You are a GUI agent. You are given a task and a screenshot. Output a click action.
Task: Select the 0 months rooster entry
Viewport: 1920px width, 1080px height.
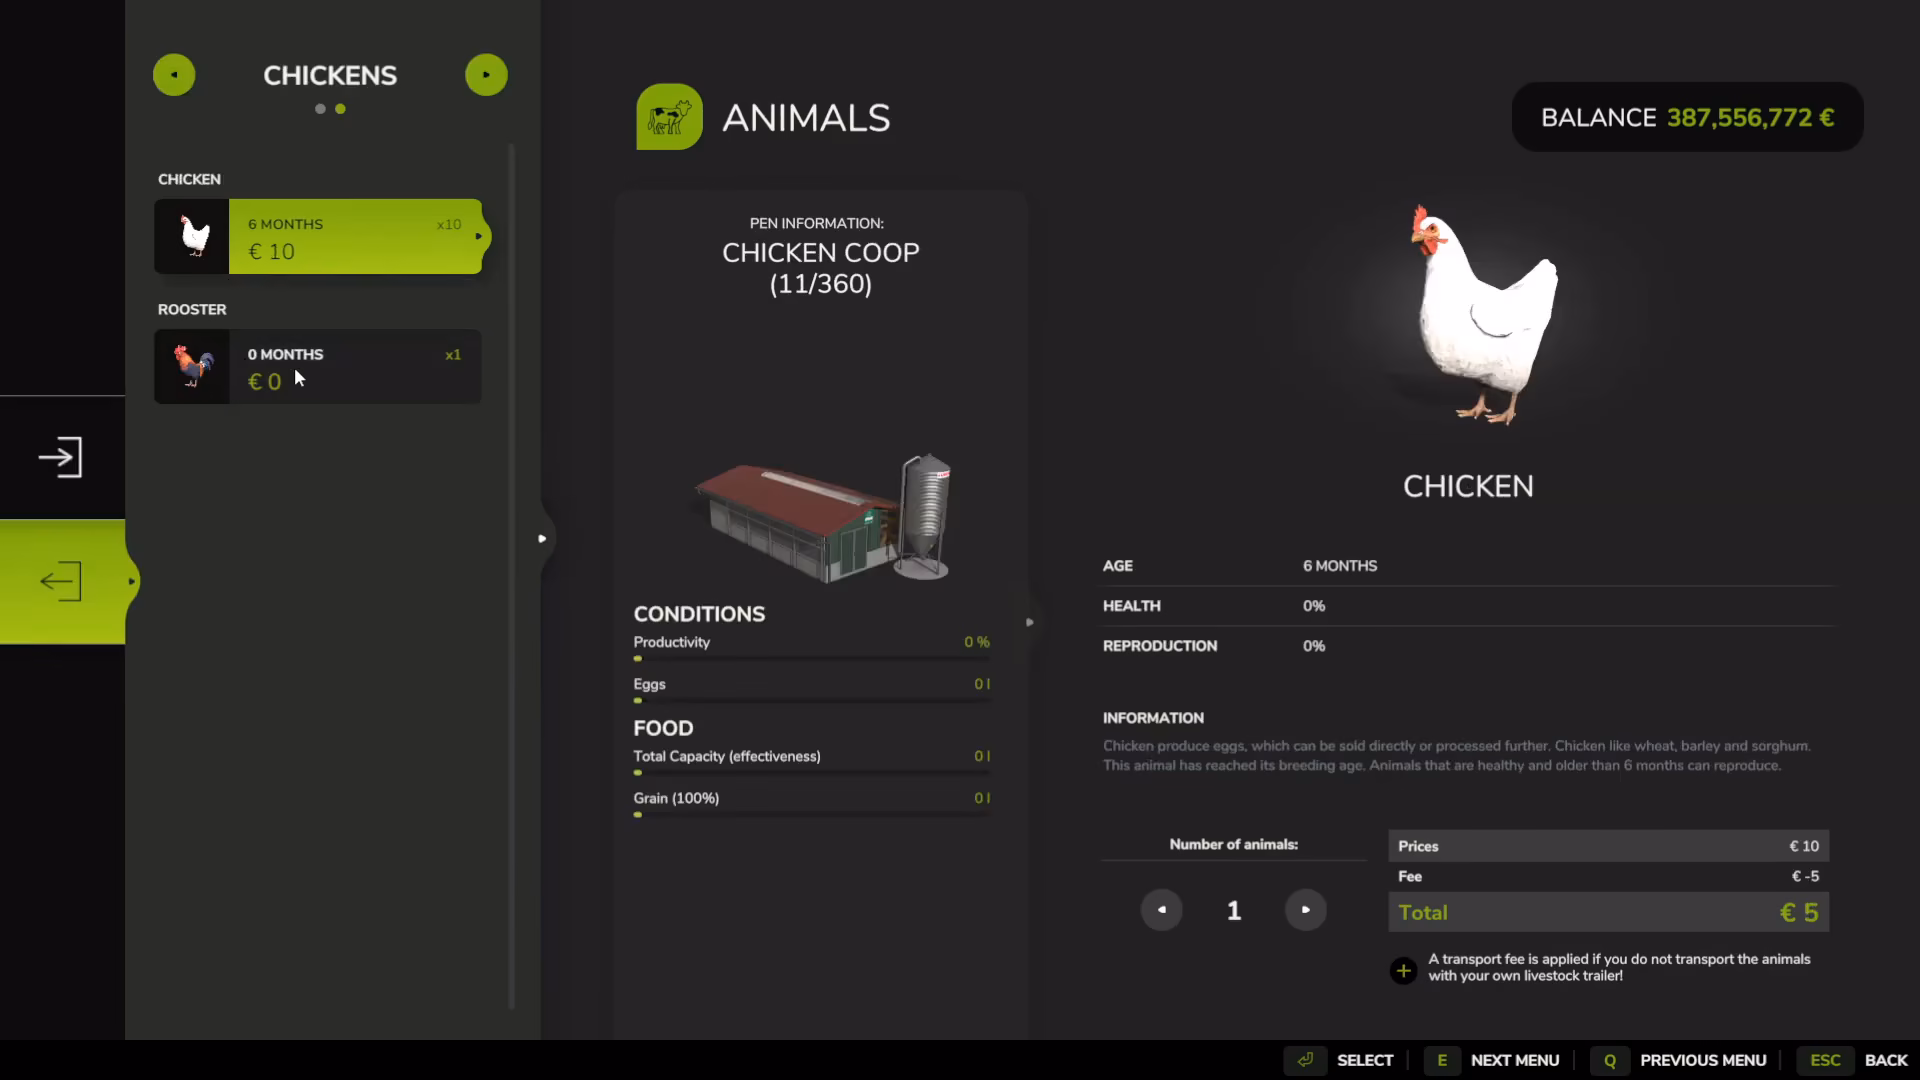(x=318, y=367)
